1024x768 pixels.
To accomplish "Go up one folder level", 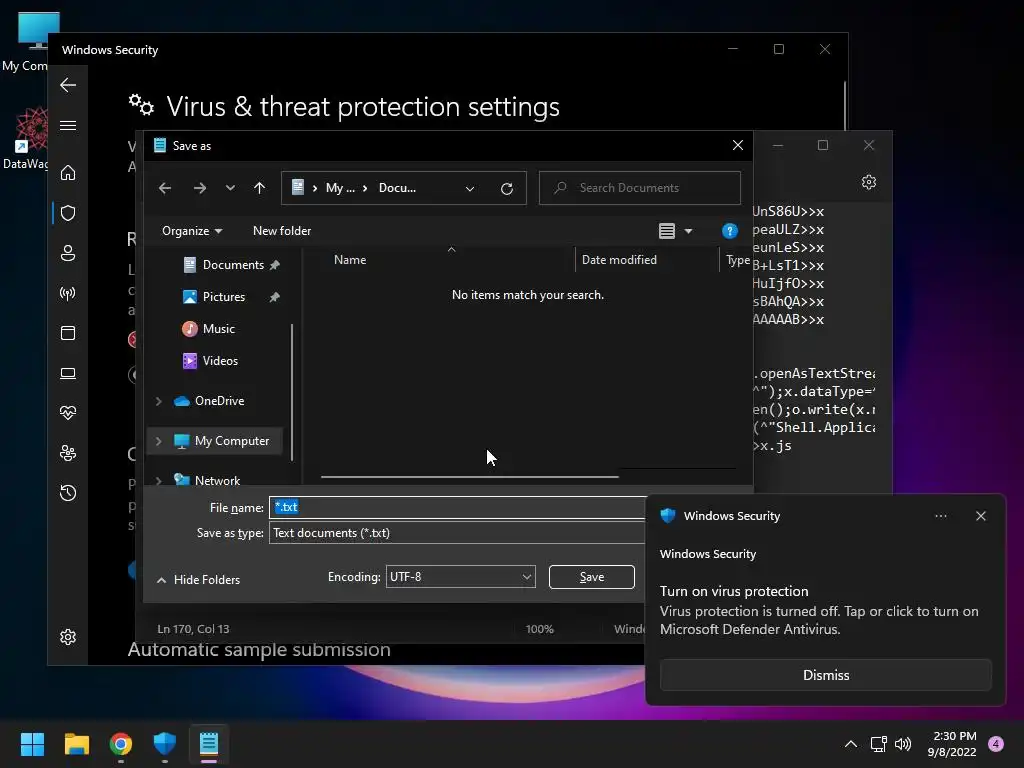I will coord(259,188).
